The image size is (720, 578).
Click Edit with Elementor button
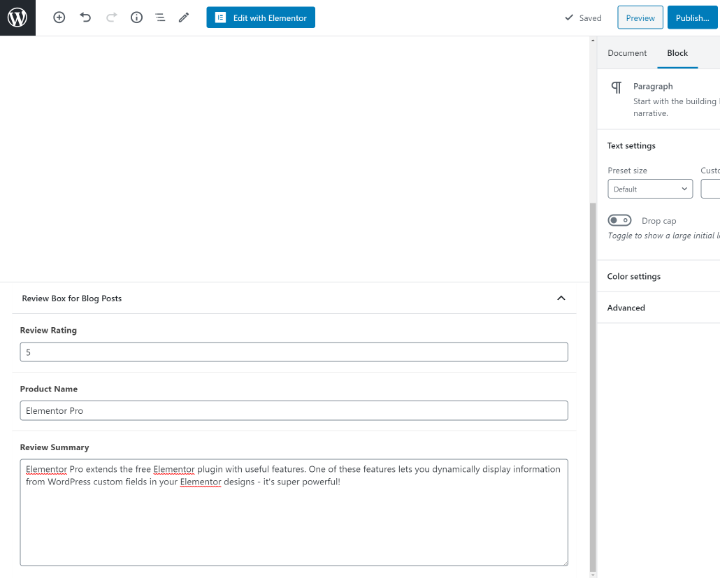pos(260,17)
